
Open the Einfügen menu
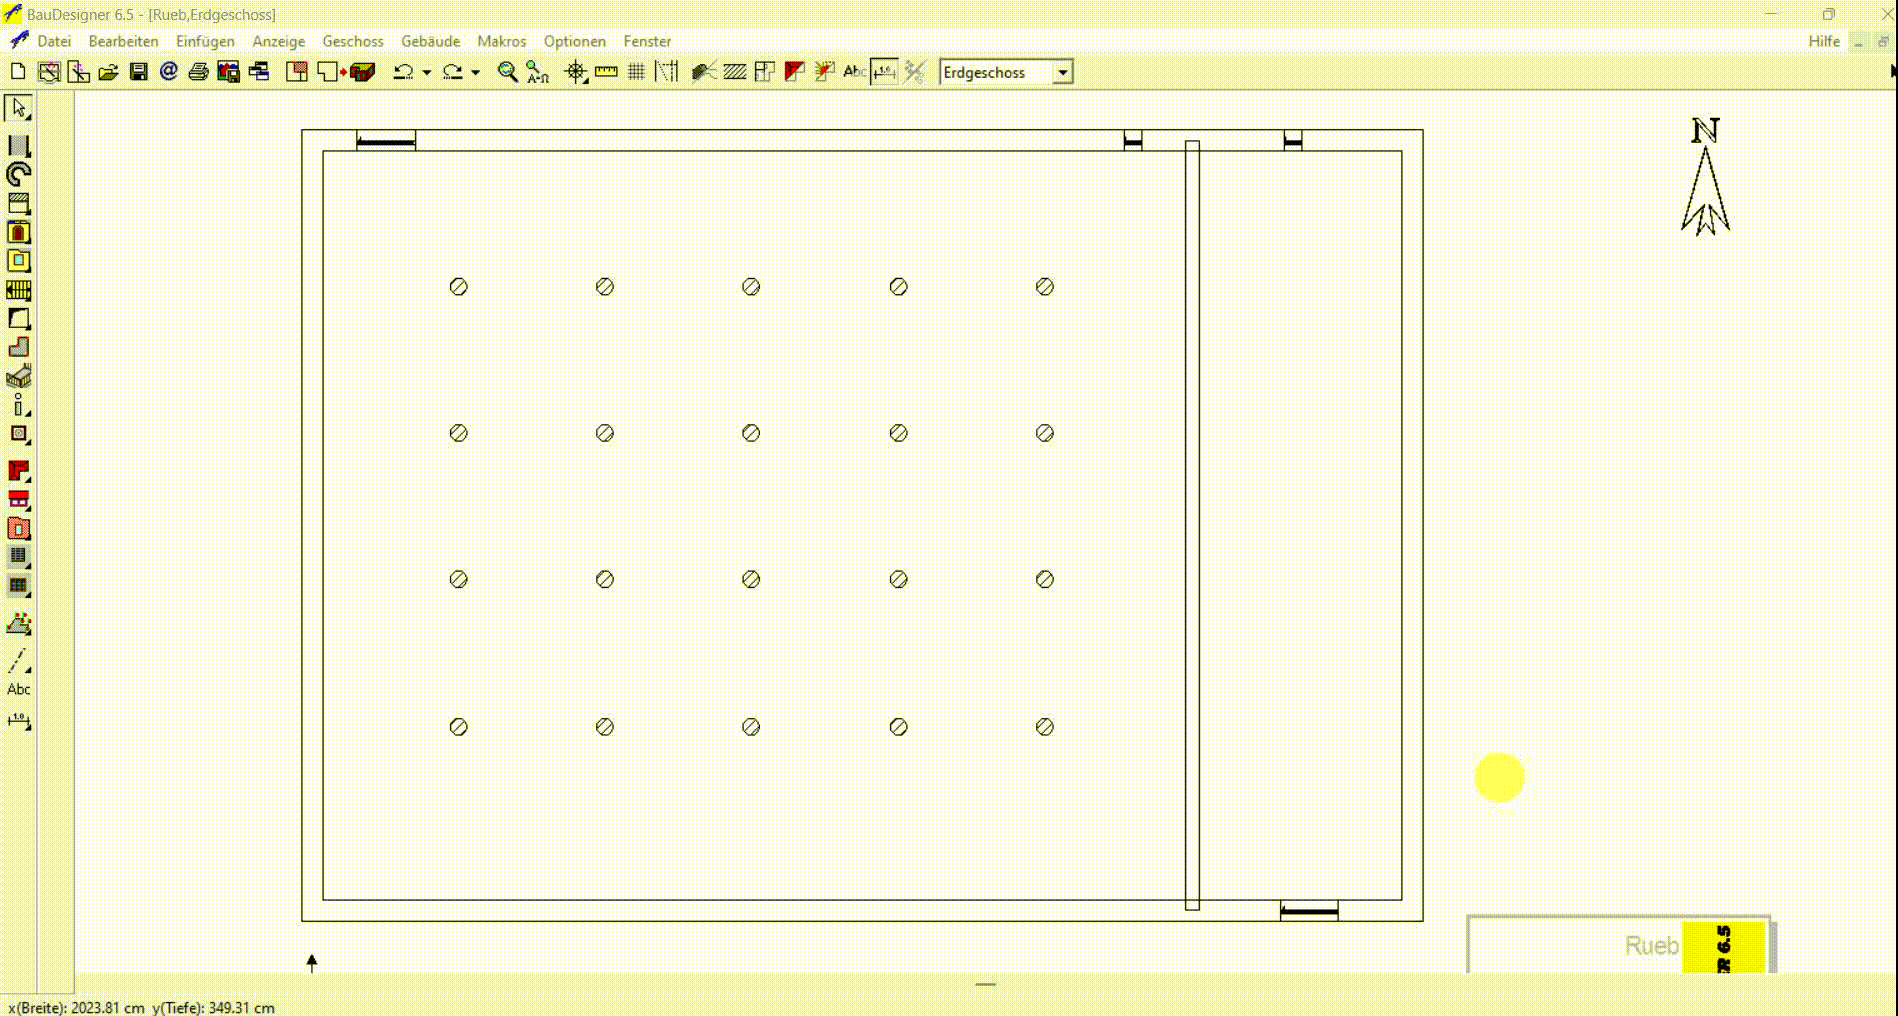tap(205, 41)
